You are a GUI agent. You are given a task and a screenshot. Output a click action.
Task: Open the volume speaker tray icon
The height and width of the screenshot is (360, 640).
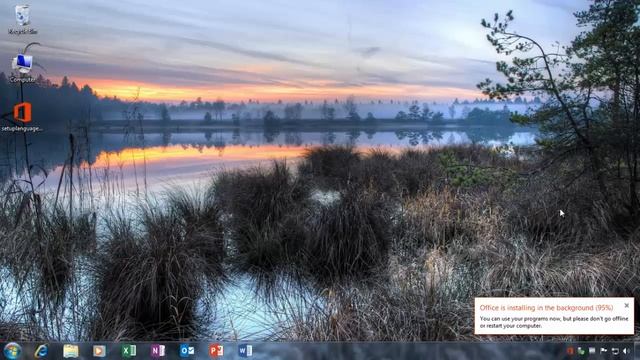627,351
